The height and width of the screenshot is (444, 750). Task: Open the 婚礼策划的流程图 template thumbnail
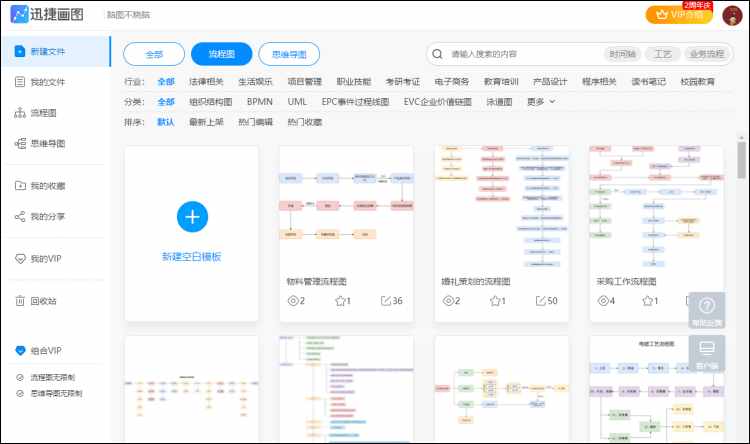[501, 208]
